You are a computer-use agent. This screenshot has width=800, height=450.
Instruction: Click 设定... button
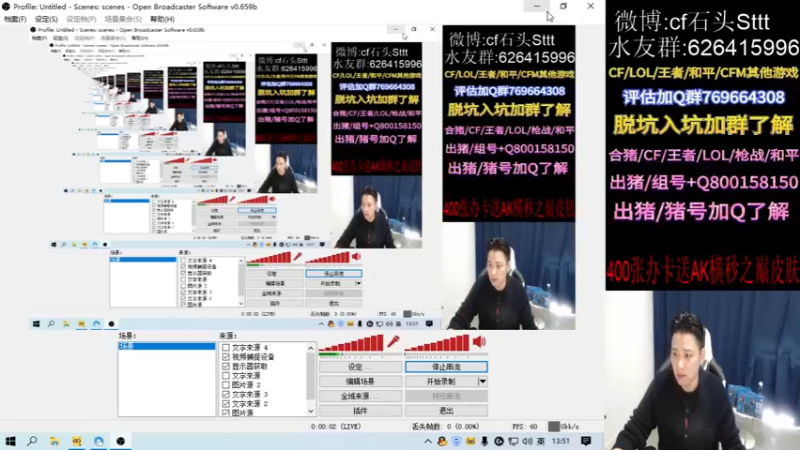click(360, 367)
